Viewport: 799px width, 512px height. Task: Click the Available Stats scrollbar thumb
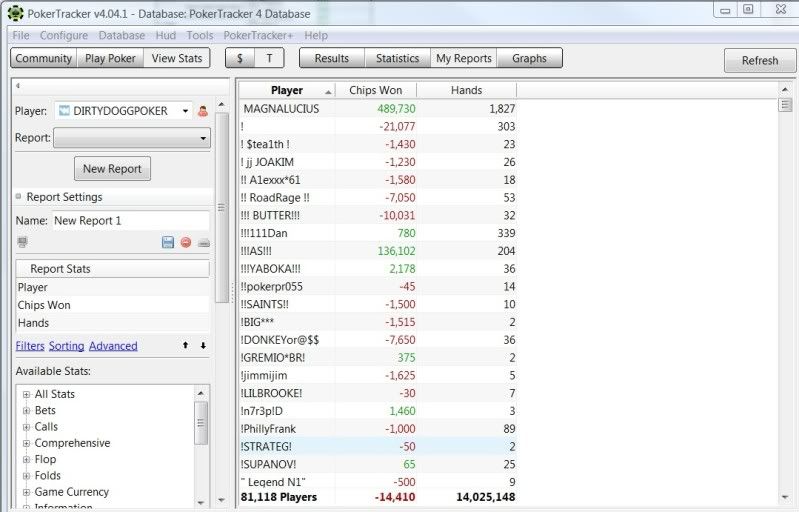pos(201,423)
